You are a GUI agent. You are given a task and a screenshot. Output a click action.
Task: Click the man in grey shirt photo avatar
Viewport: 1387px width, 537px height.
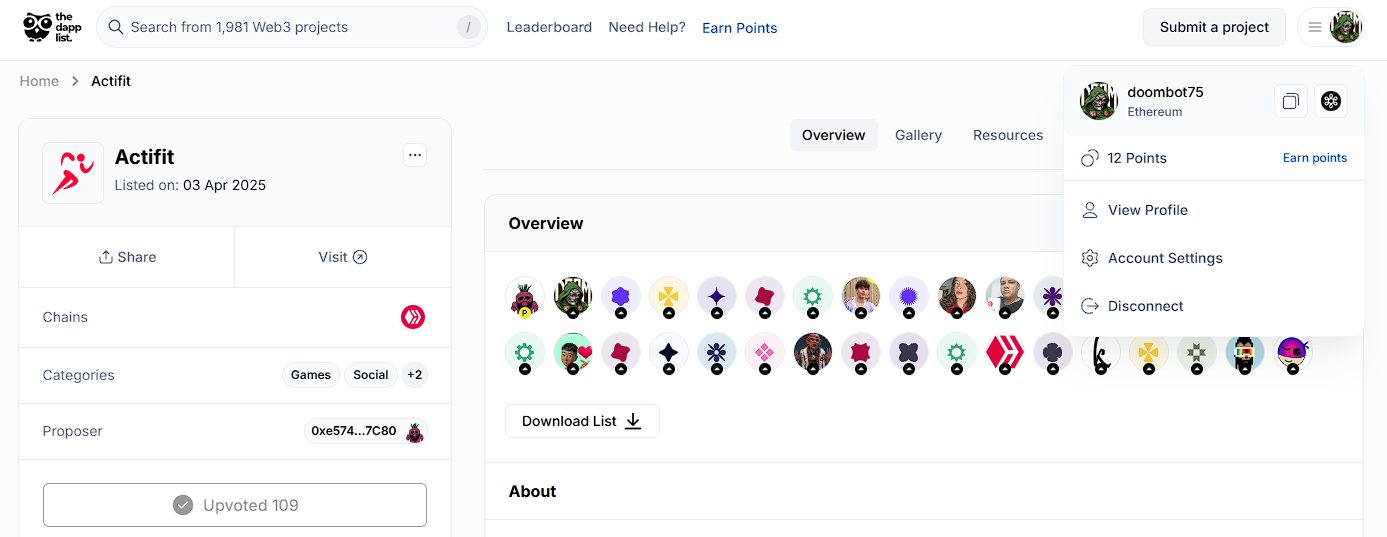1004,297
